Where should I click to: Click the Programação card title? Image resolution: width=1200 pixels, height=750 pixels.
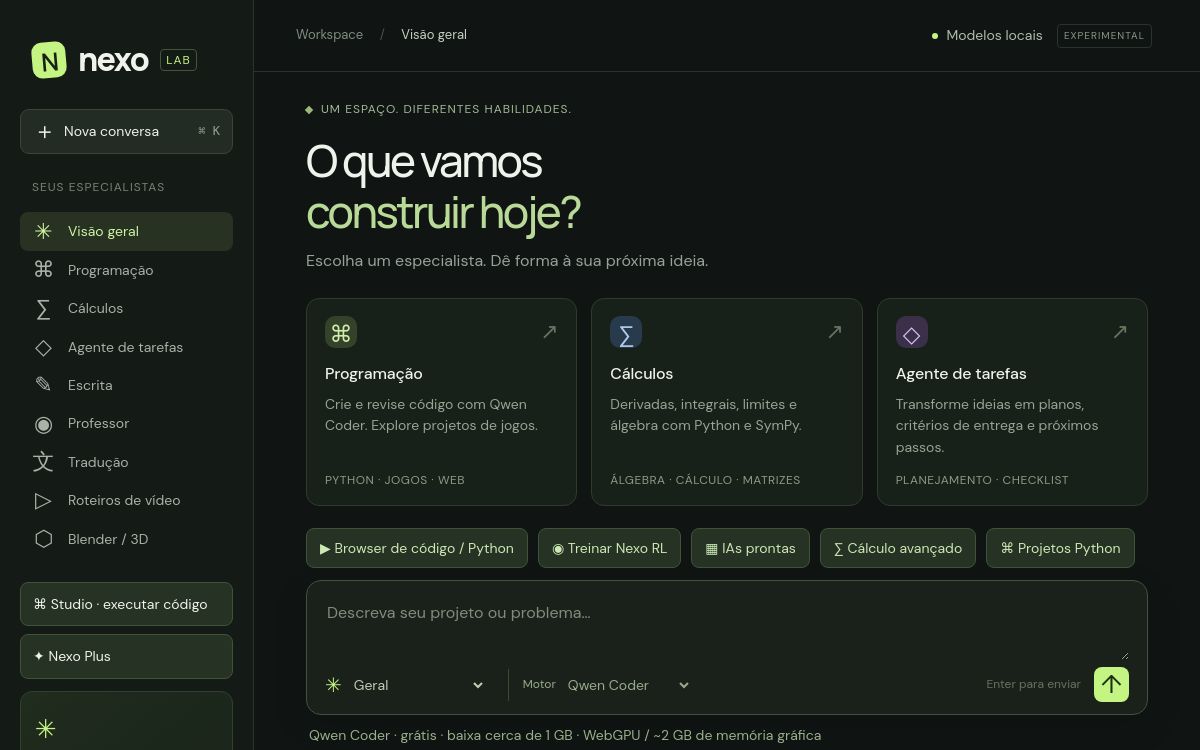point(374,374)
